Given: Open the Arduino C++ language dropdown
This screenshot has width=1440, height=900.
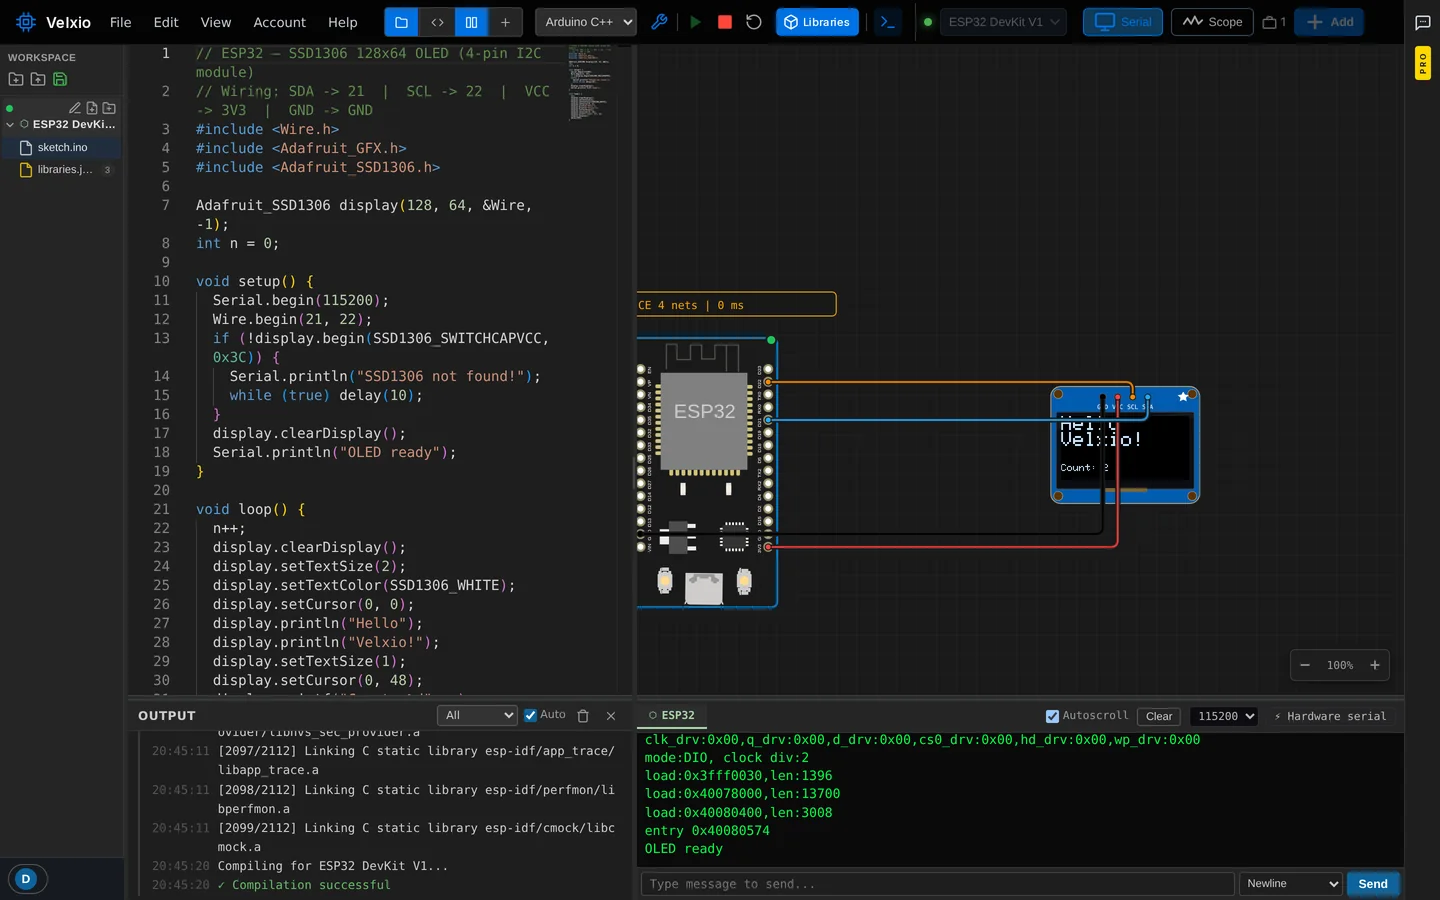Looking at the screenshot, I should click(x=586, y=22).
